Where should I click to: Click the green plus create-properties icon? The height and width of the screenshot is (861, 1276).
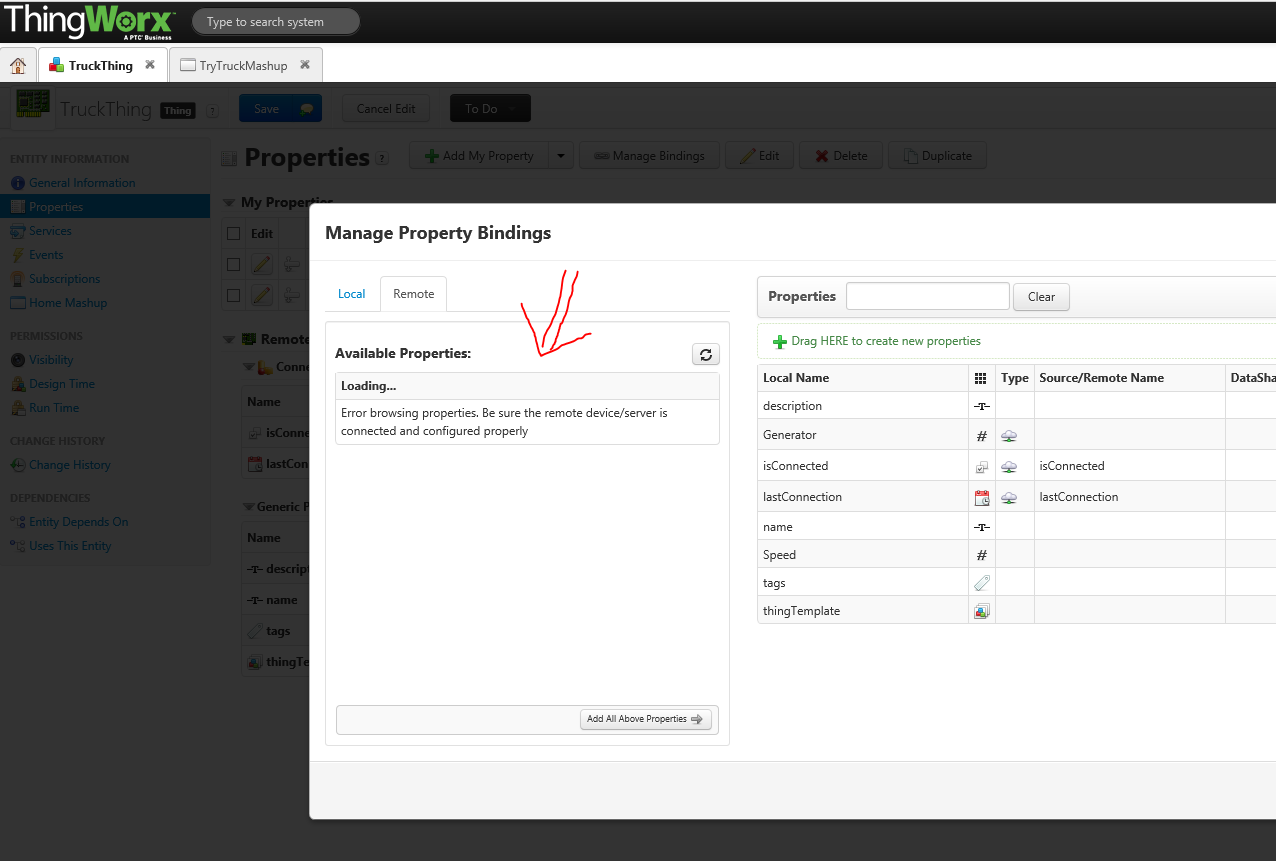click(780, 342)
